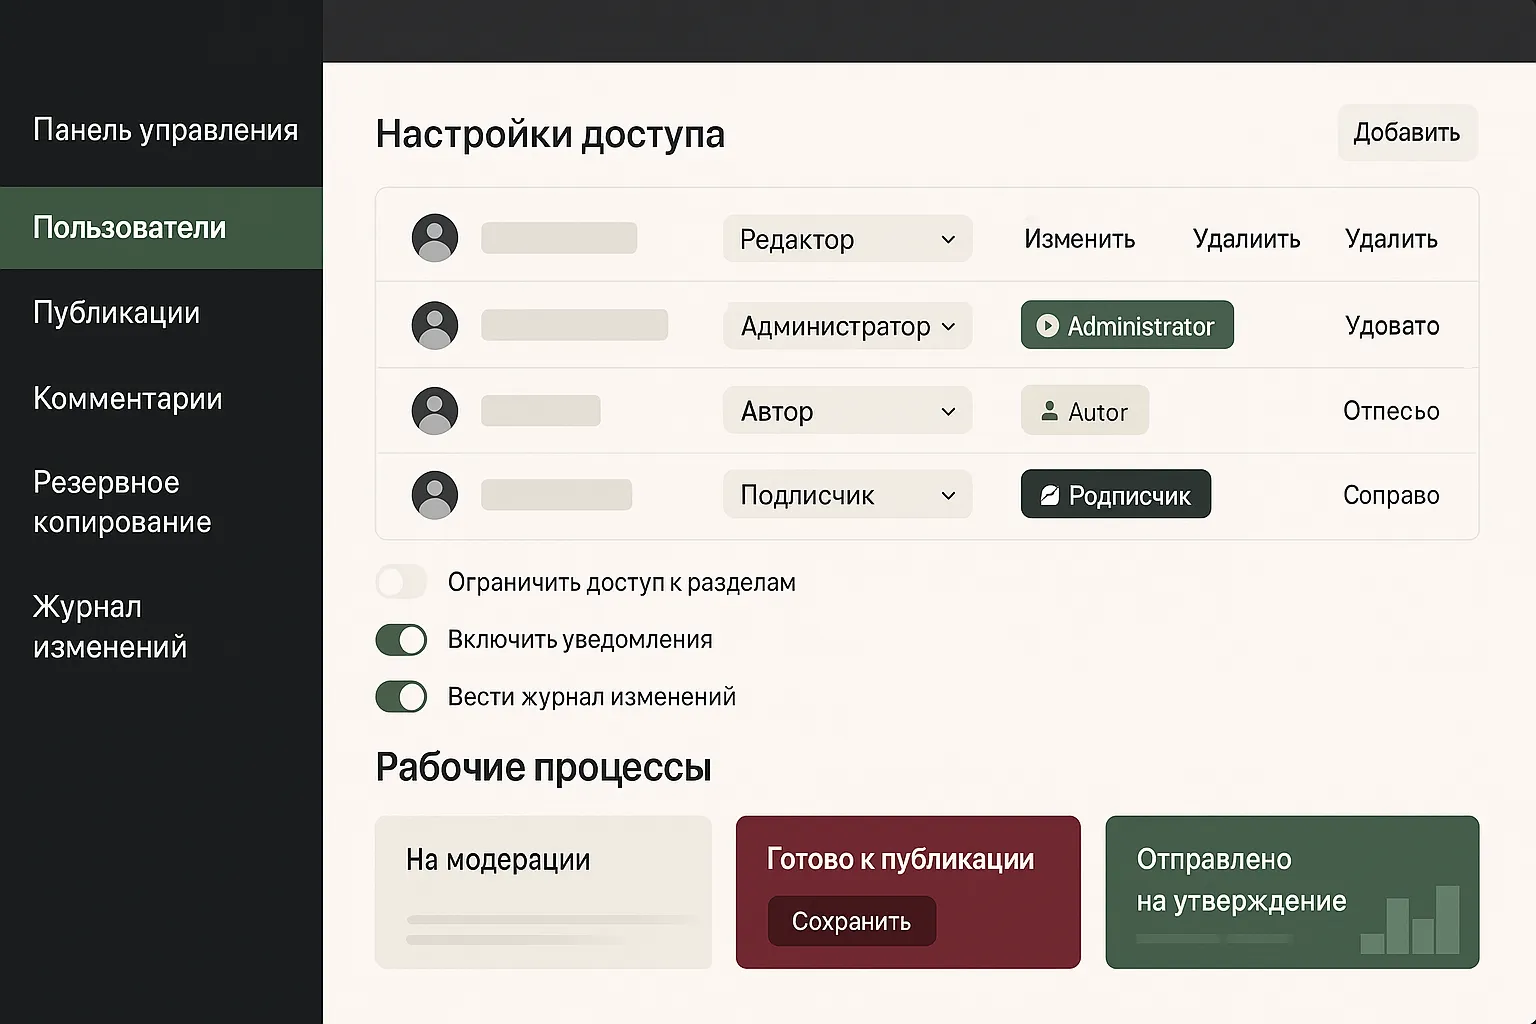The image size is (1536, 1024).
Task: Click the dark Родписчик badge
Action: pyautogui.click(x=1116, y=494)
